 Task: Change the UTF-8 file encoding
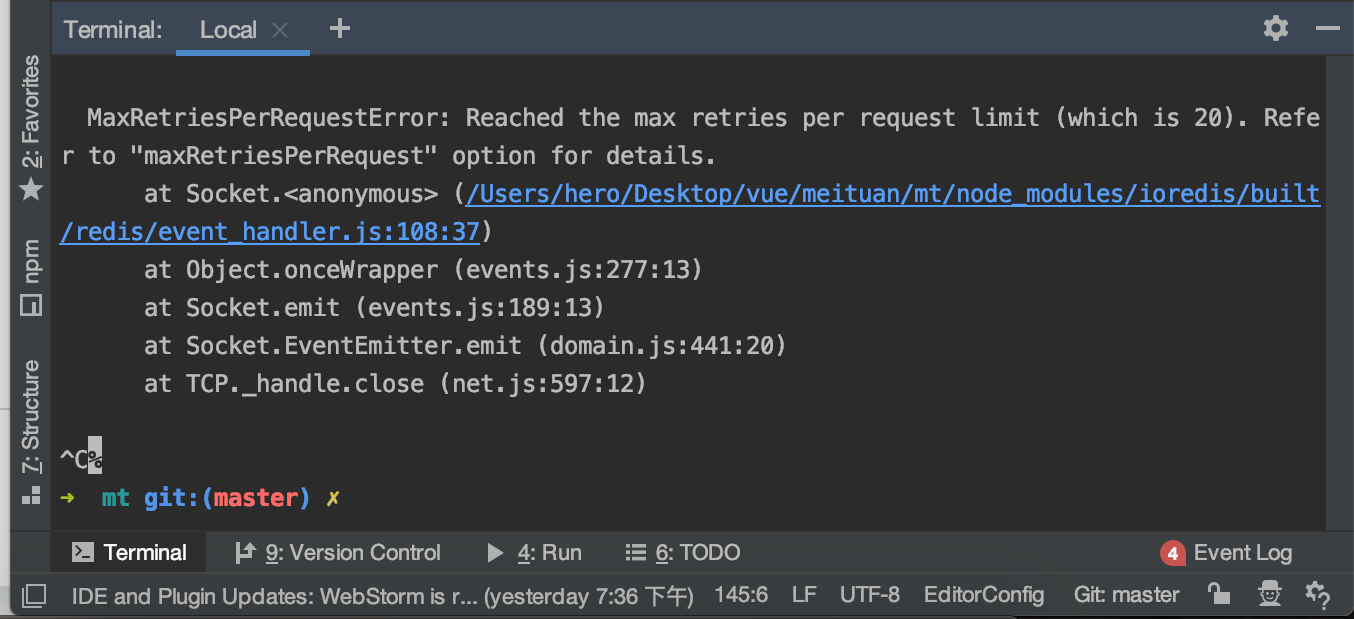(x=870, y=595)
